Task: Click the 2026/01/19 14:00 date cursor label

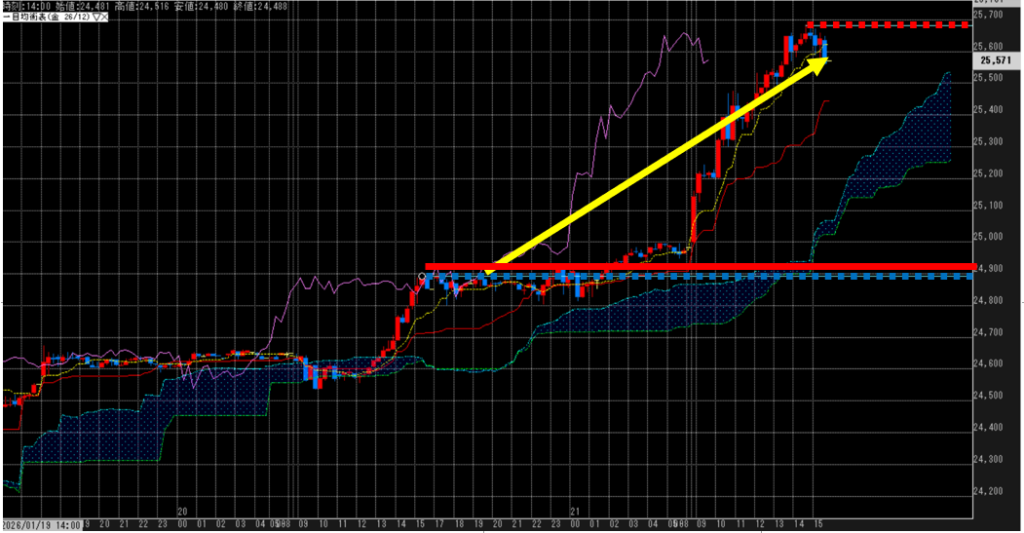Action: click(x=40, y=523)
